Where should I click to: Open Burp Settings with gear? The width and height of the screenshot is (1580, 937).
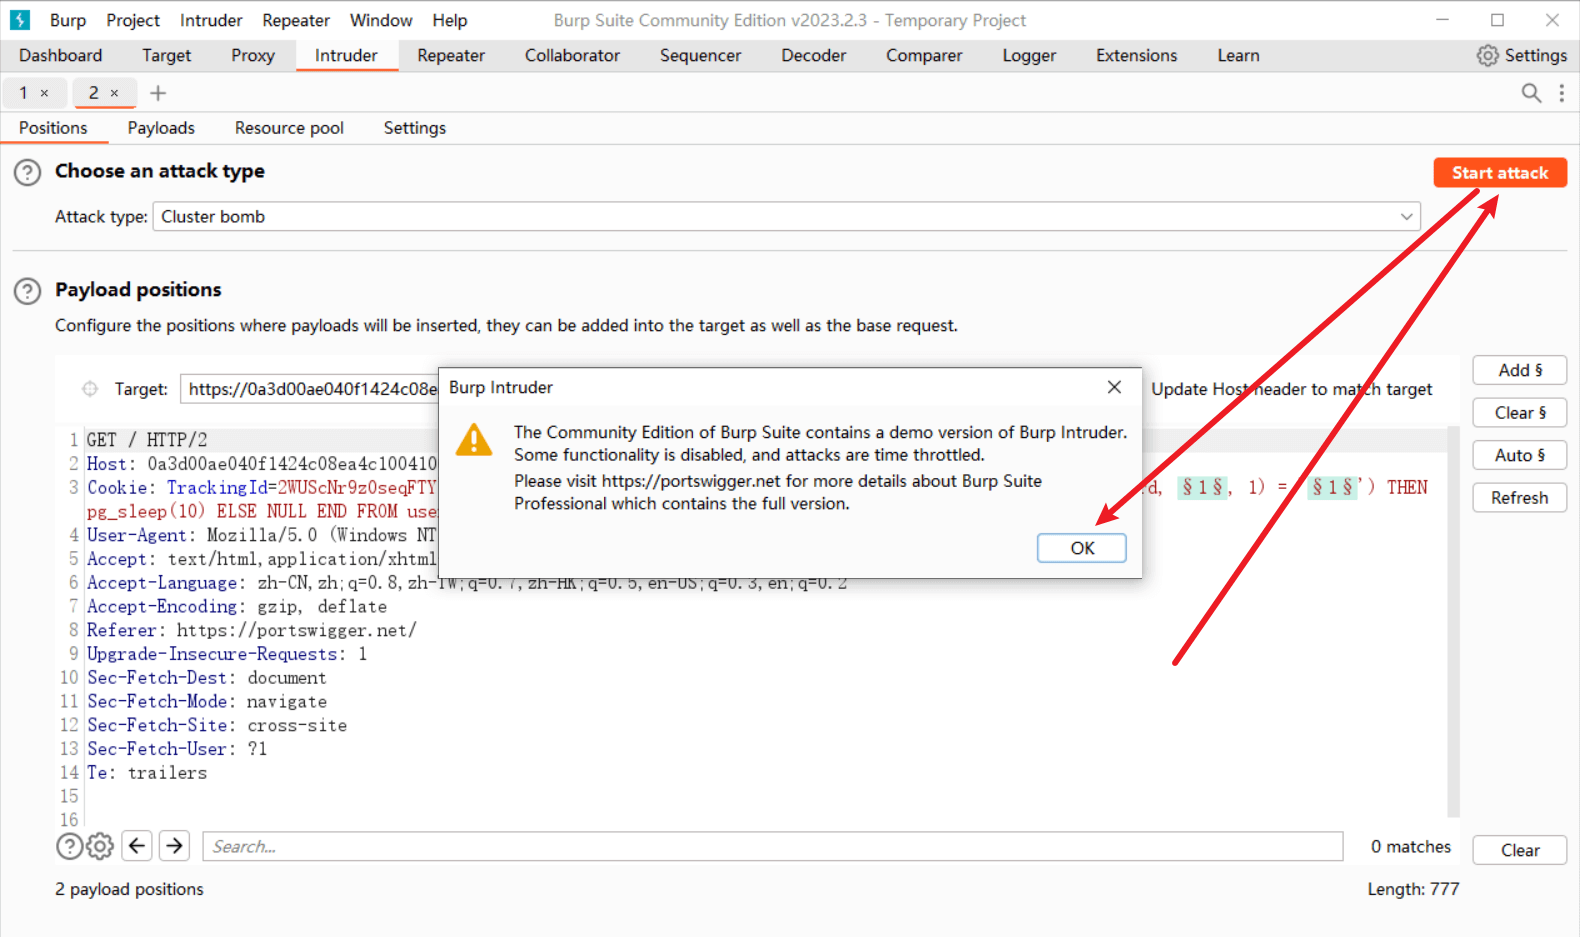(1521, 56)
